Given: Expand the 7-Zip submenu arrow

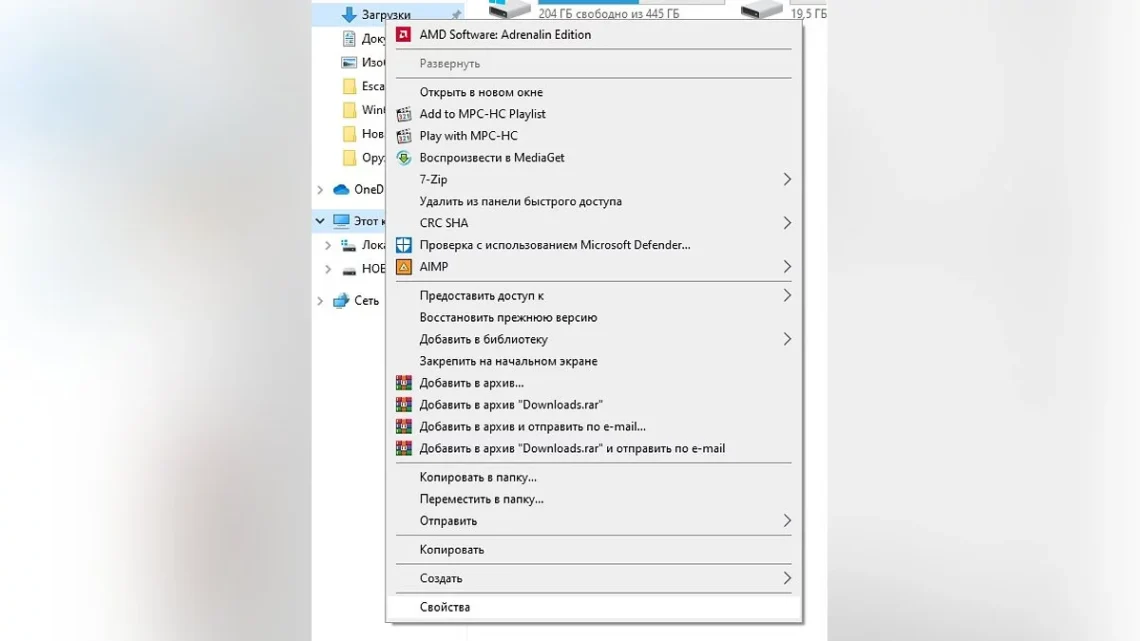Looking at the screenshot, I should 787,179.
